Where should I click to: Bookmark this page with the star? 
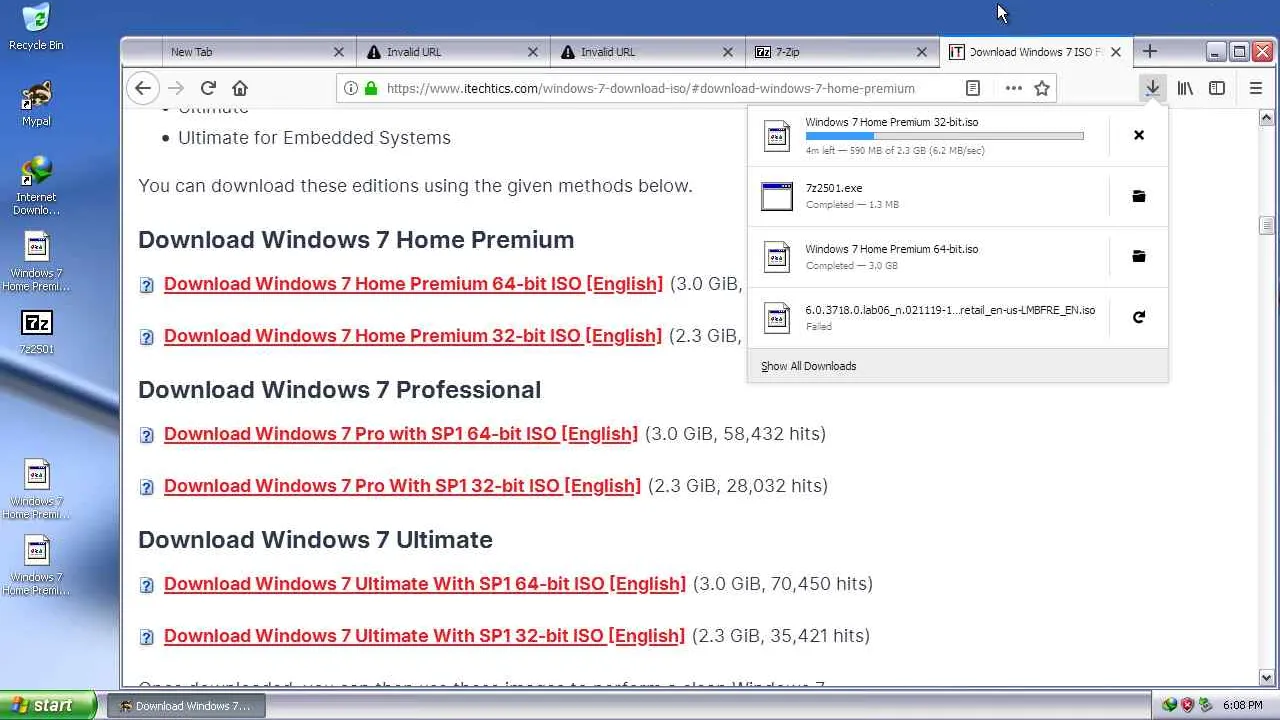[1042, 88]
